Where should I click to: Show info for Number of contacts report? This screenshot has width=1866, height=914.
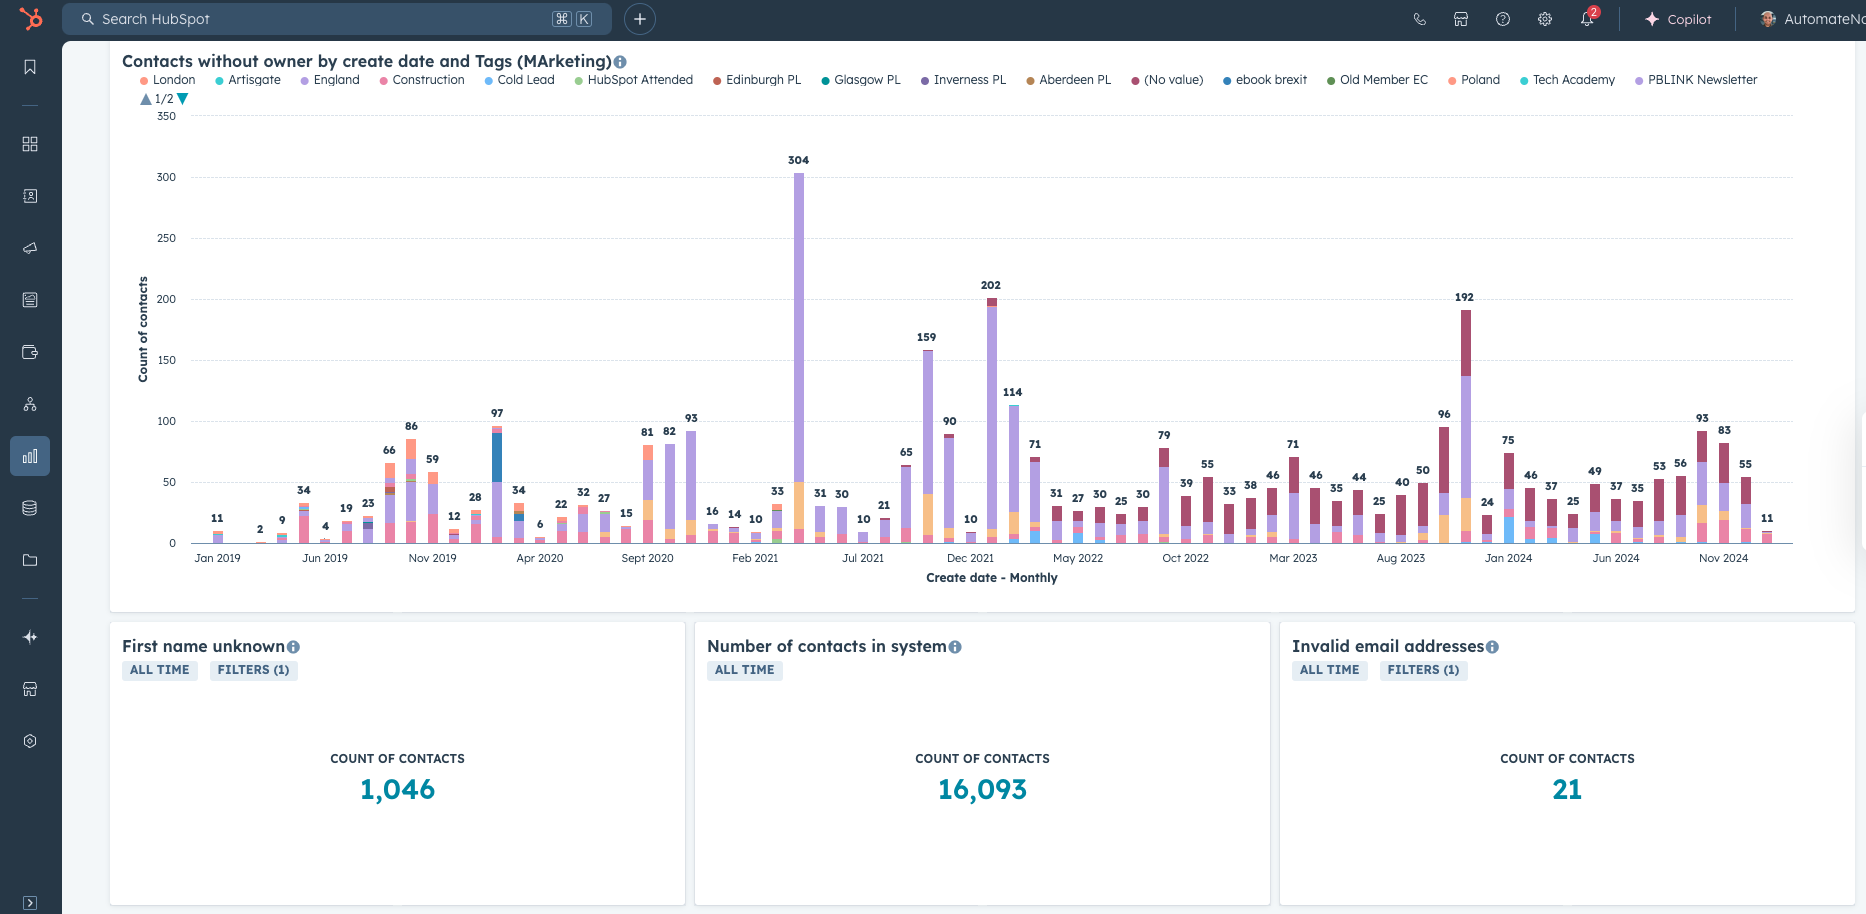click(x=955, y=647)
